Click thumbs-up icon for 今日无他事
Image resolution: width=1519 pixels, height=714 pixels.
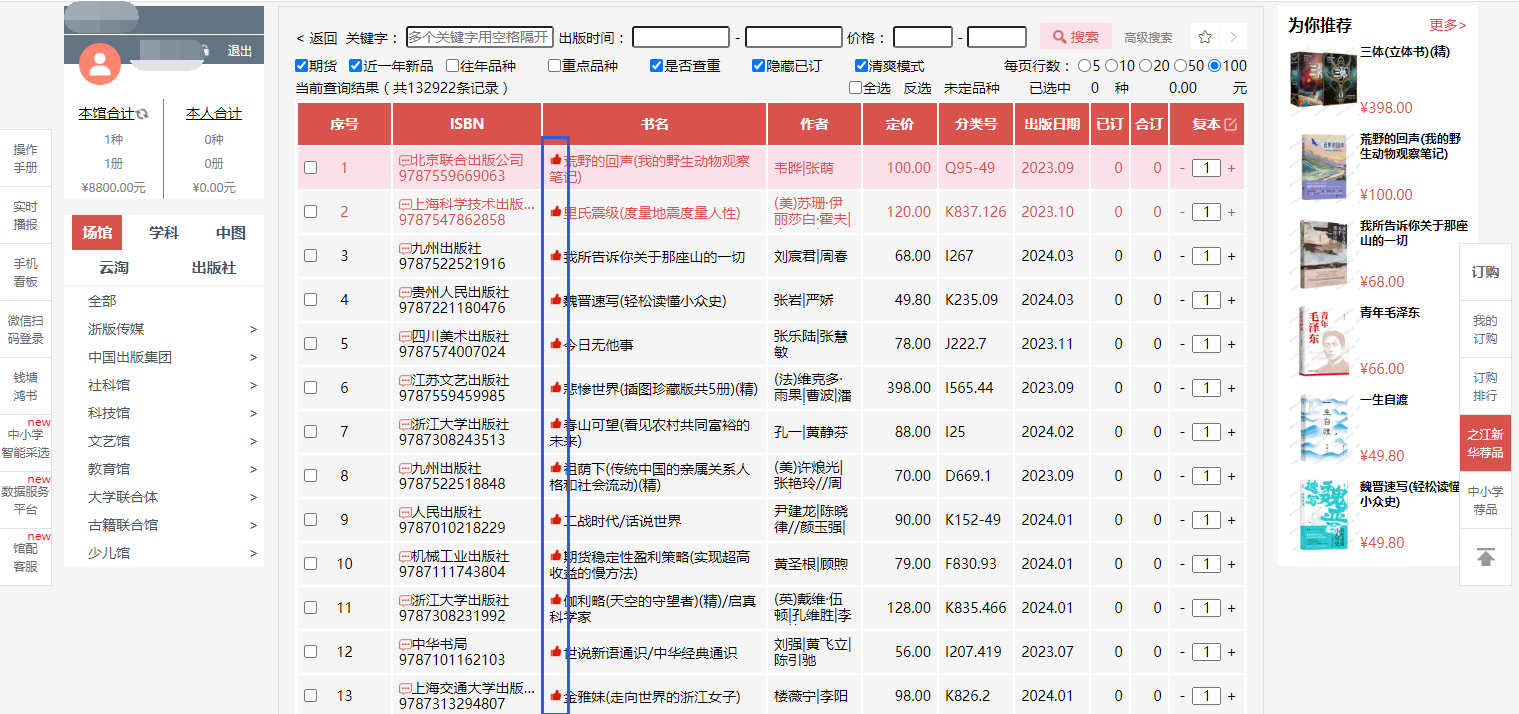pyautogui.click(x=556, y=344)
